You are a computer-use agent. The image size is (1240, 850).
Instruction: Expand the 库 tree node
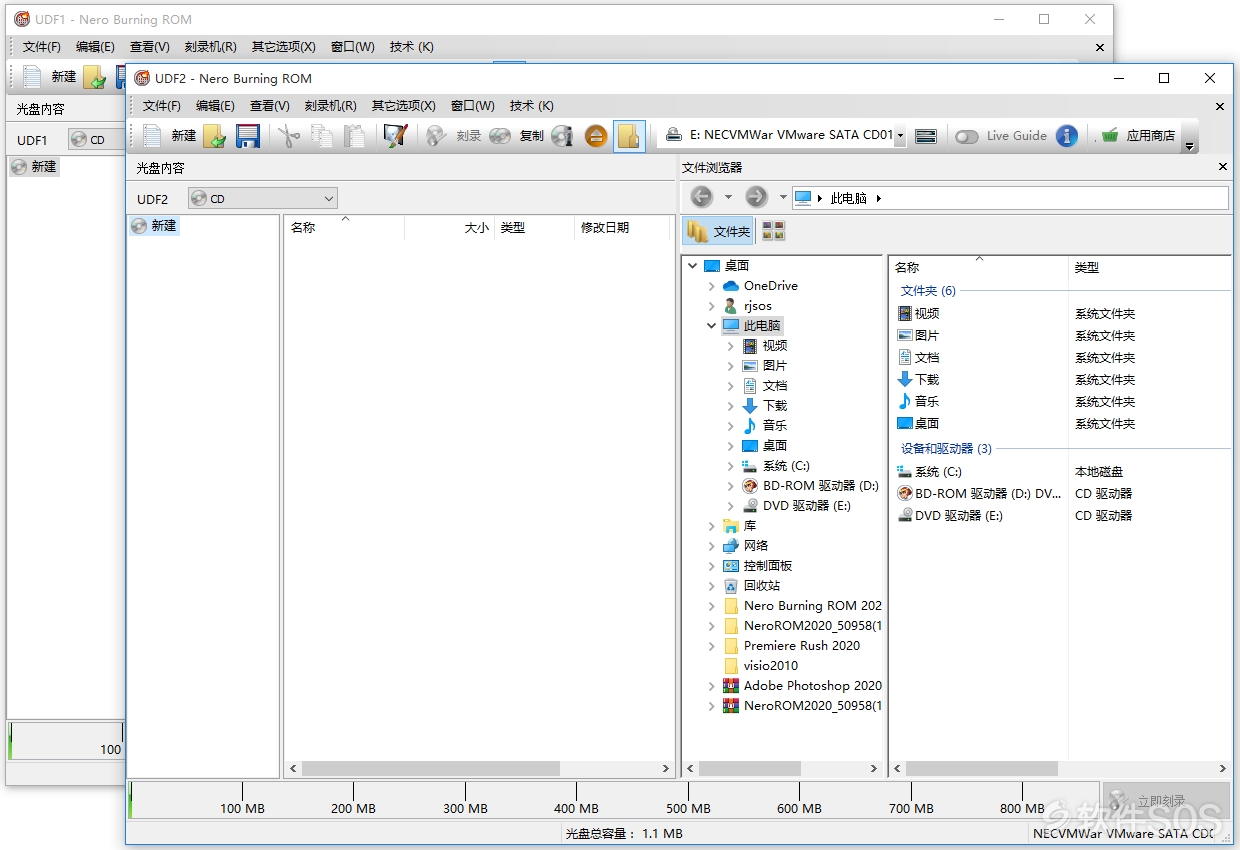click(712, 525)
